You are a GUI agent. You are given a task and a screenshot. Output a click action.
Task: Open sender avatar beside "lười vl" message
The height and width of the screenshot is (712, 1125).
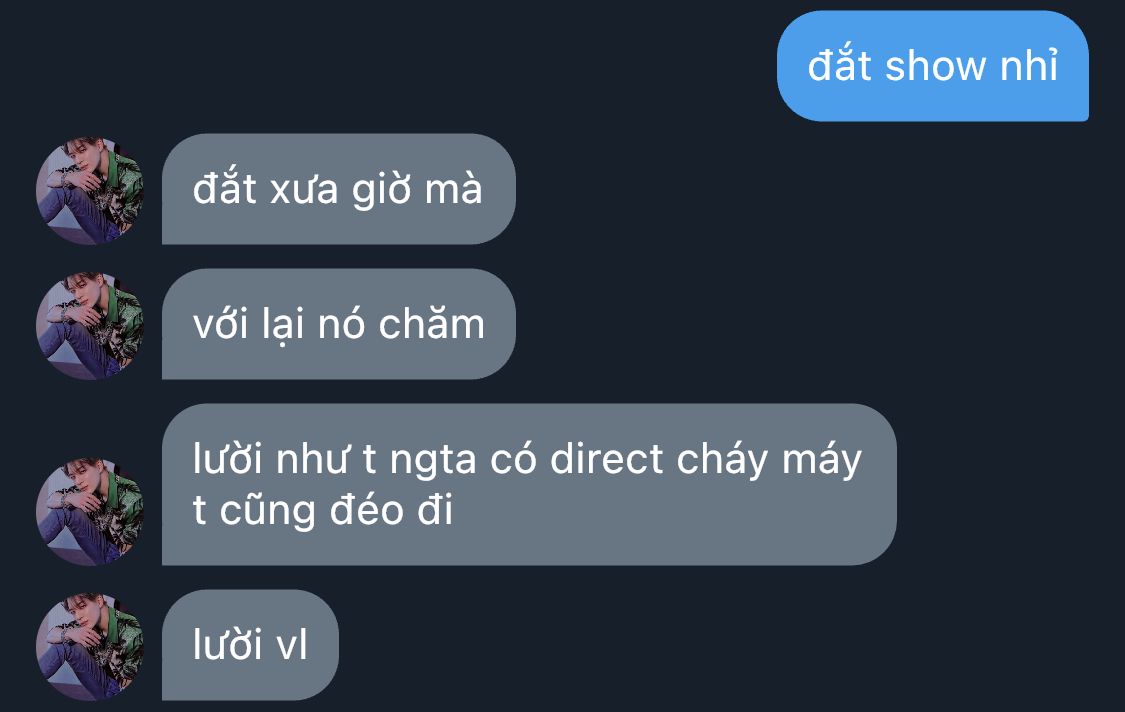tap(90, 647)
